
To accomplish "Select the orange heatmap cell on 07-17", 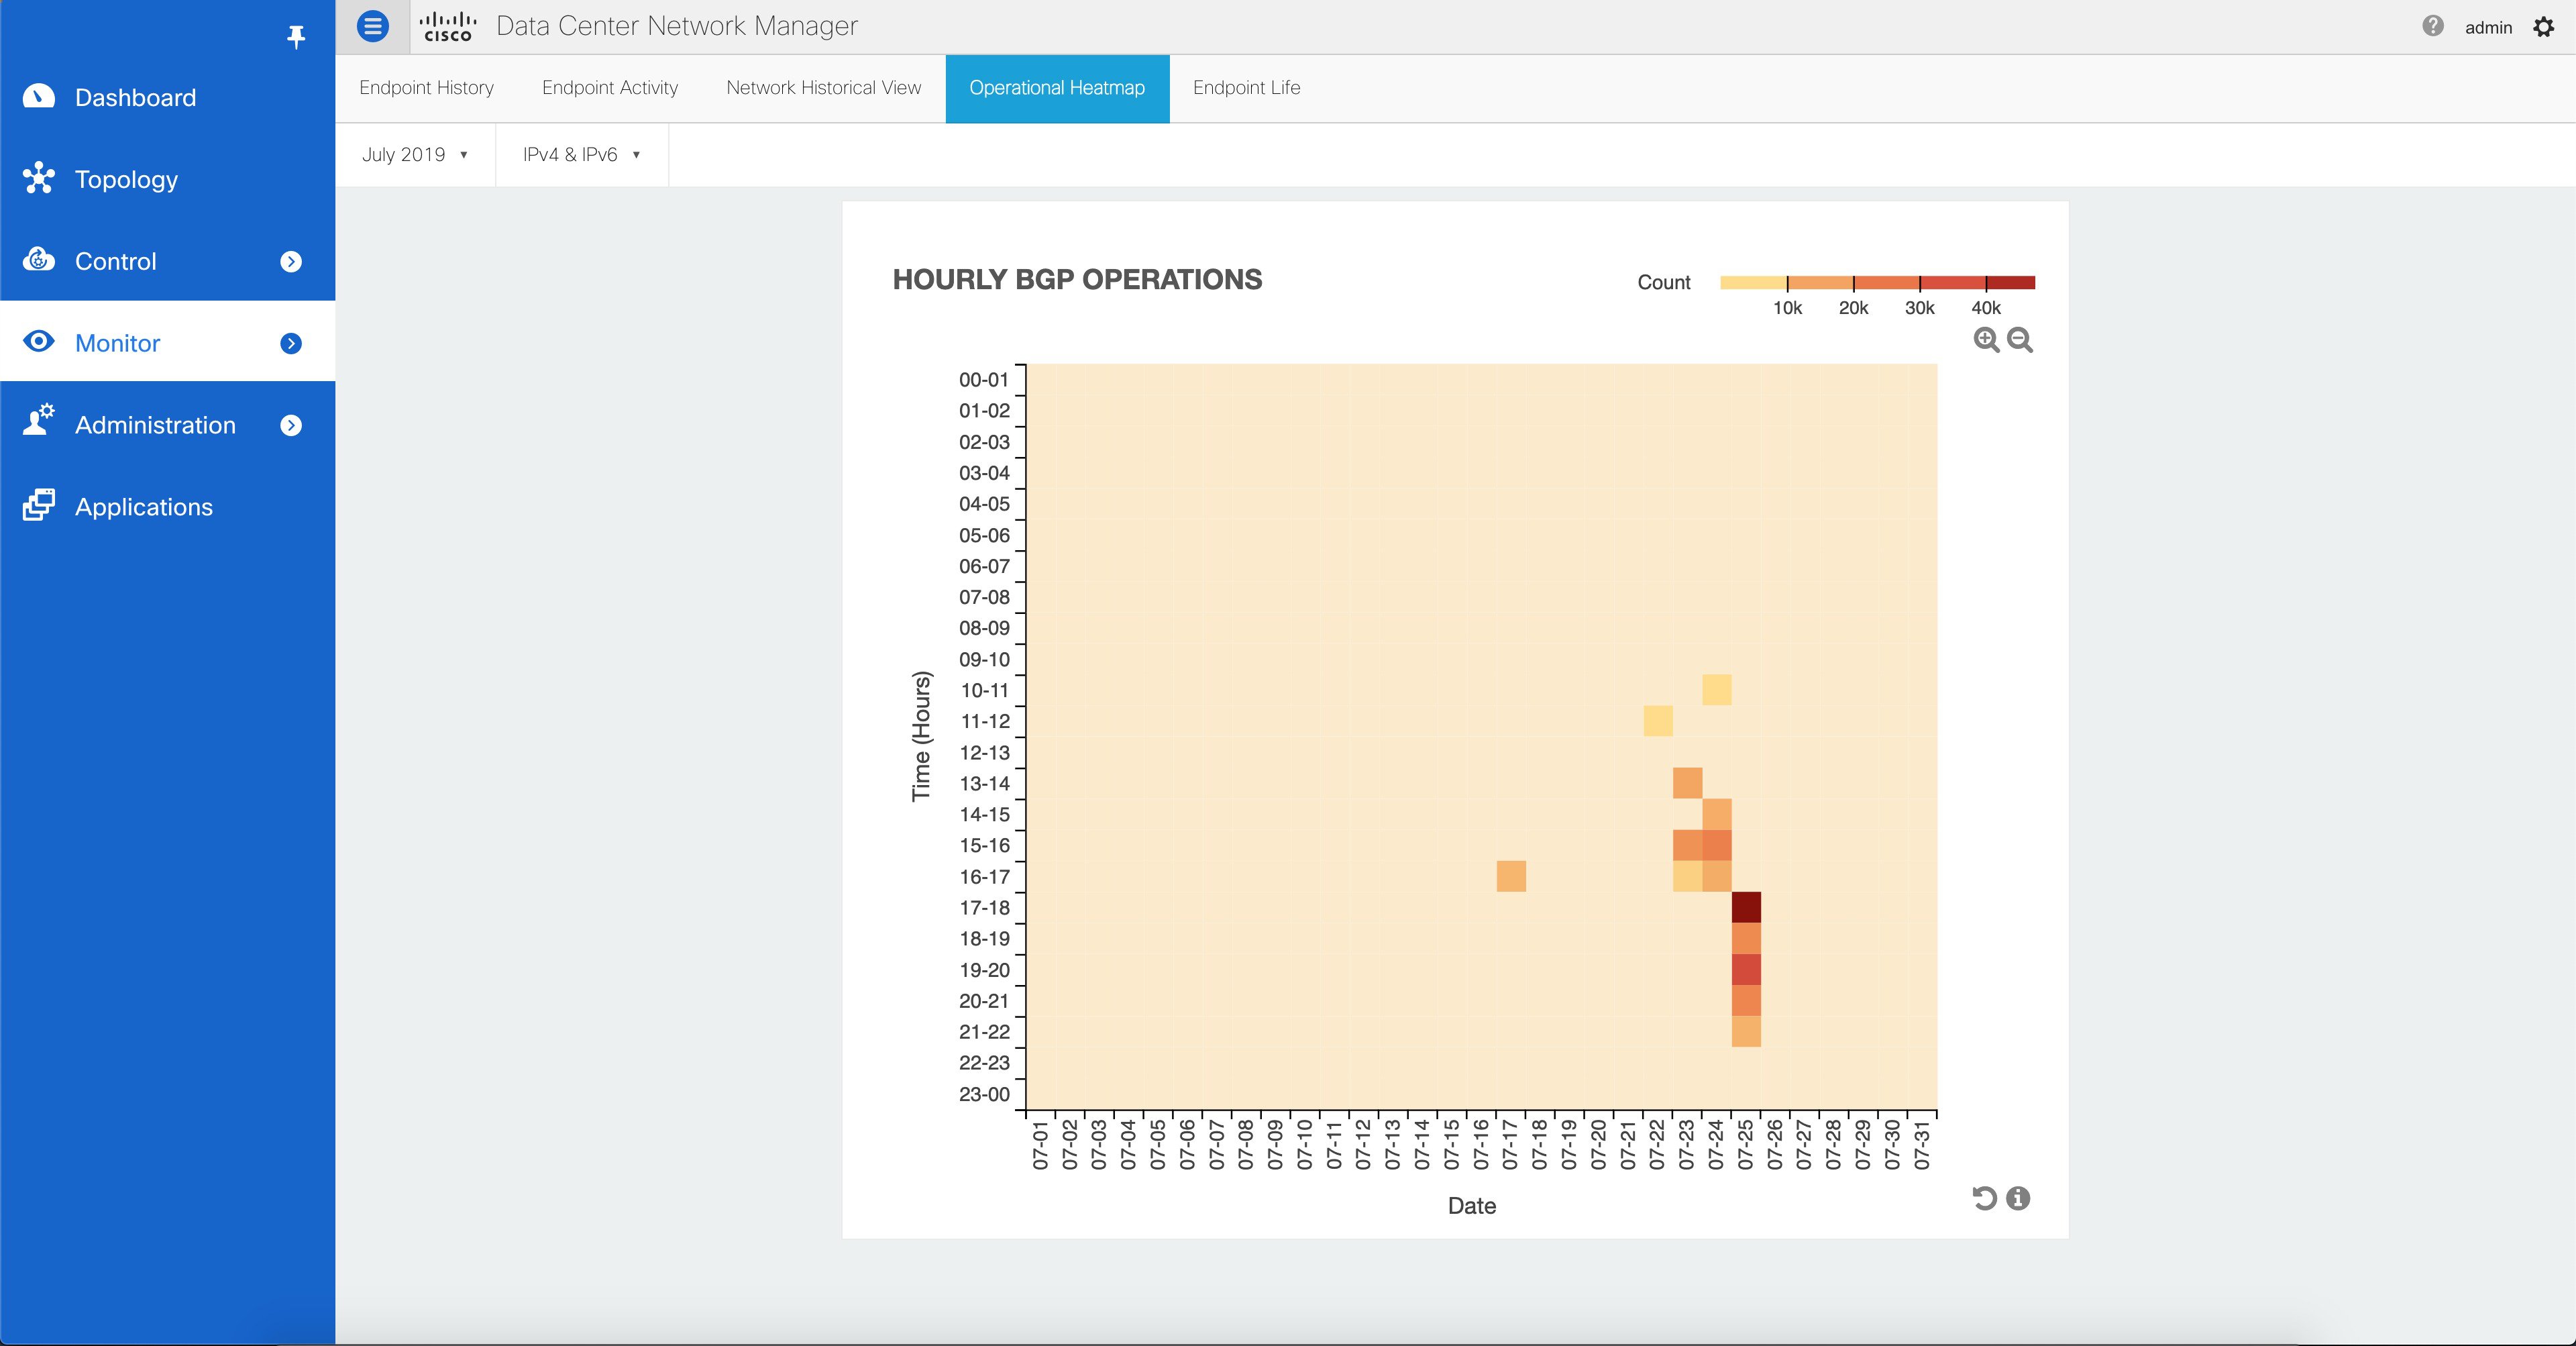I will (x=1511, y=876).
